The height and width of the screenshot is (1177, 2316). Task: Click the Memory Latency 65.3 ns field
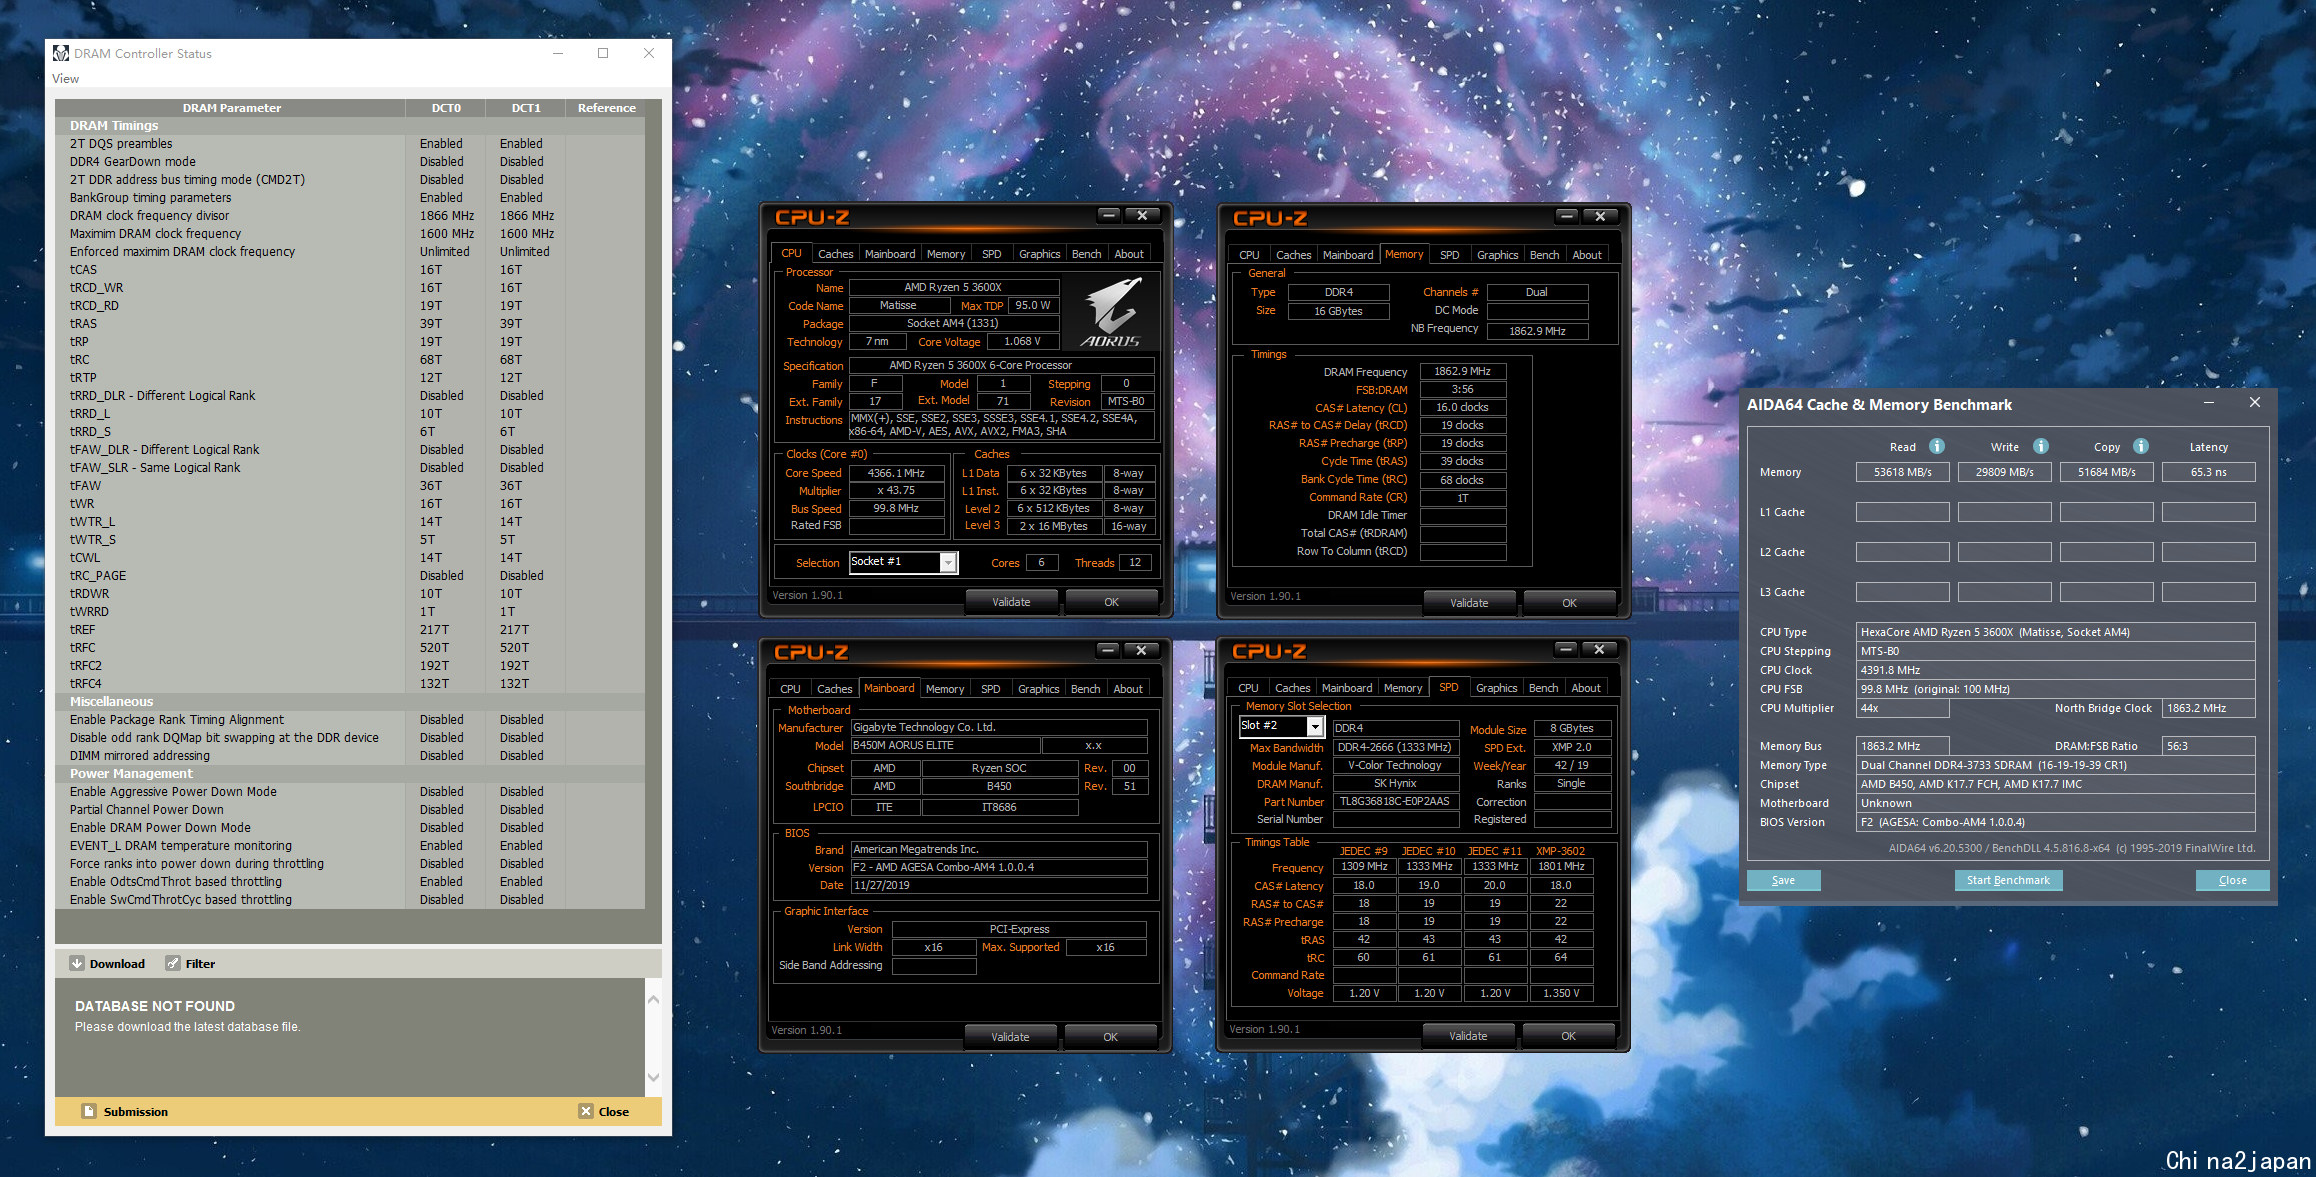pos(2208,472)
